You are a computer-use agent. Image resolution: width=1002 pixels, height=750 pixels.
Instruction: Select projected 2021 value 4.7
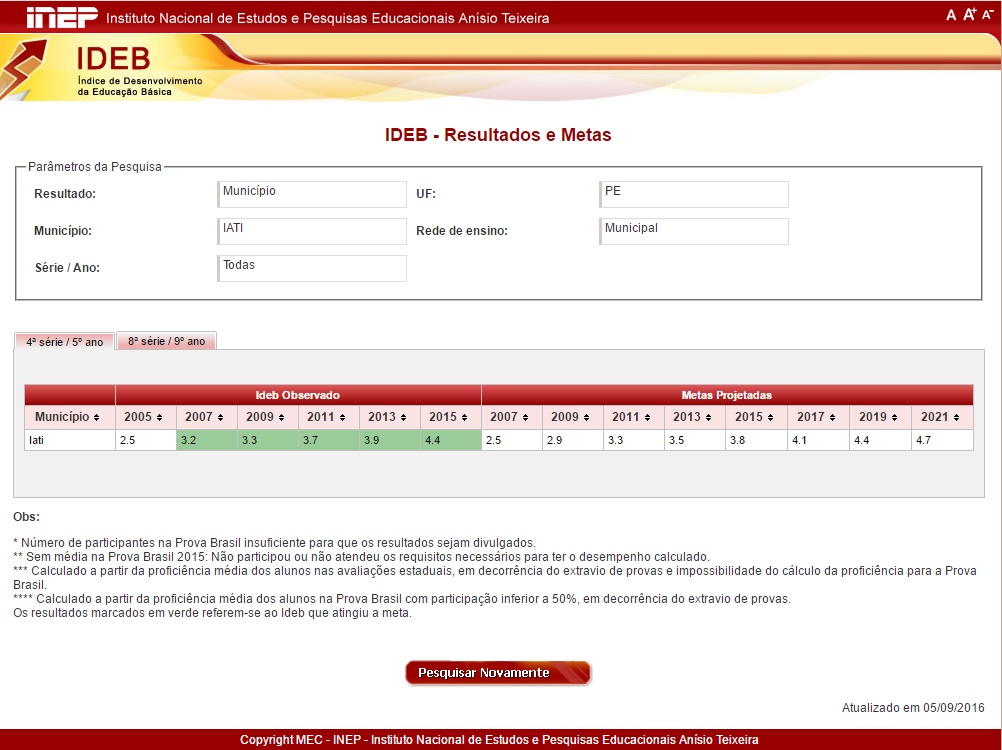943,440
